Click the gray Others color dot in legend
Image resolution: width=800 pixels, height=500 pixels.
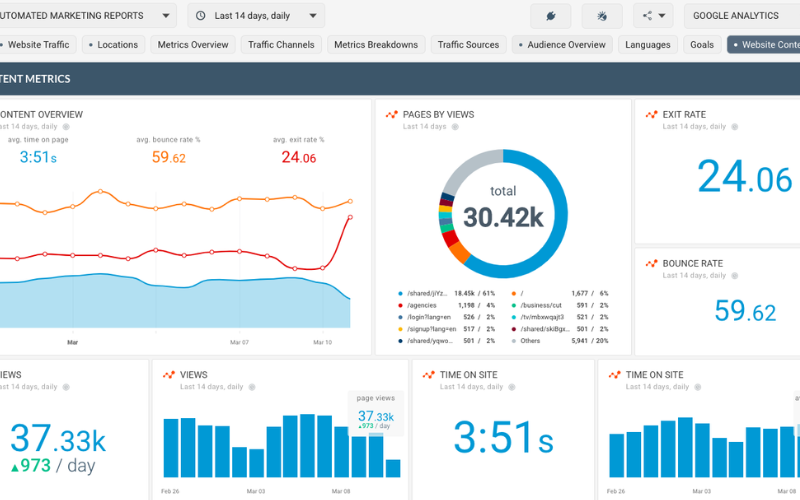click(x=513, y=341)
